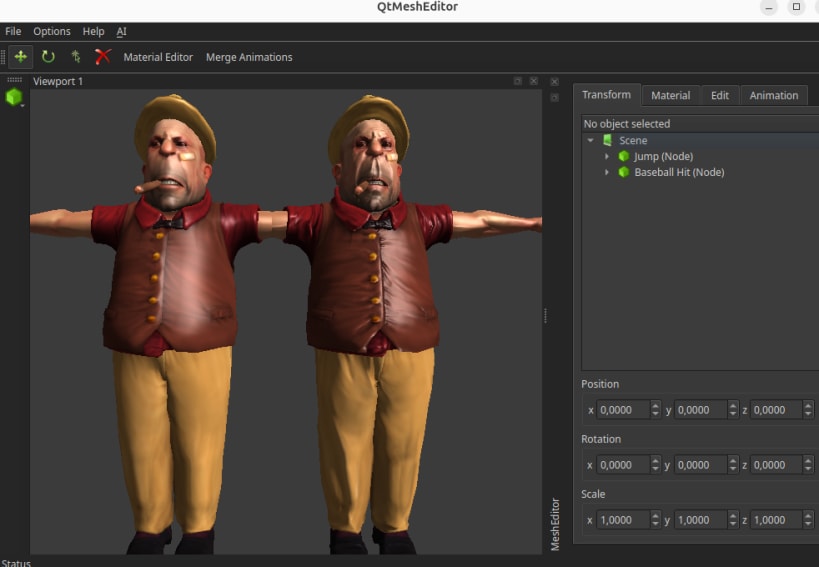819x567 pixels.
Task: Switch to the Animation tab
Action: click(x=774, y=96)
